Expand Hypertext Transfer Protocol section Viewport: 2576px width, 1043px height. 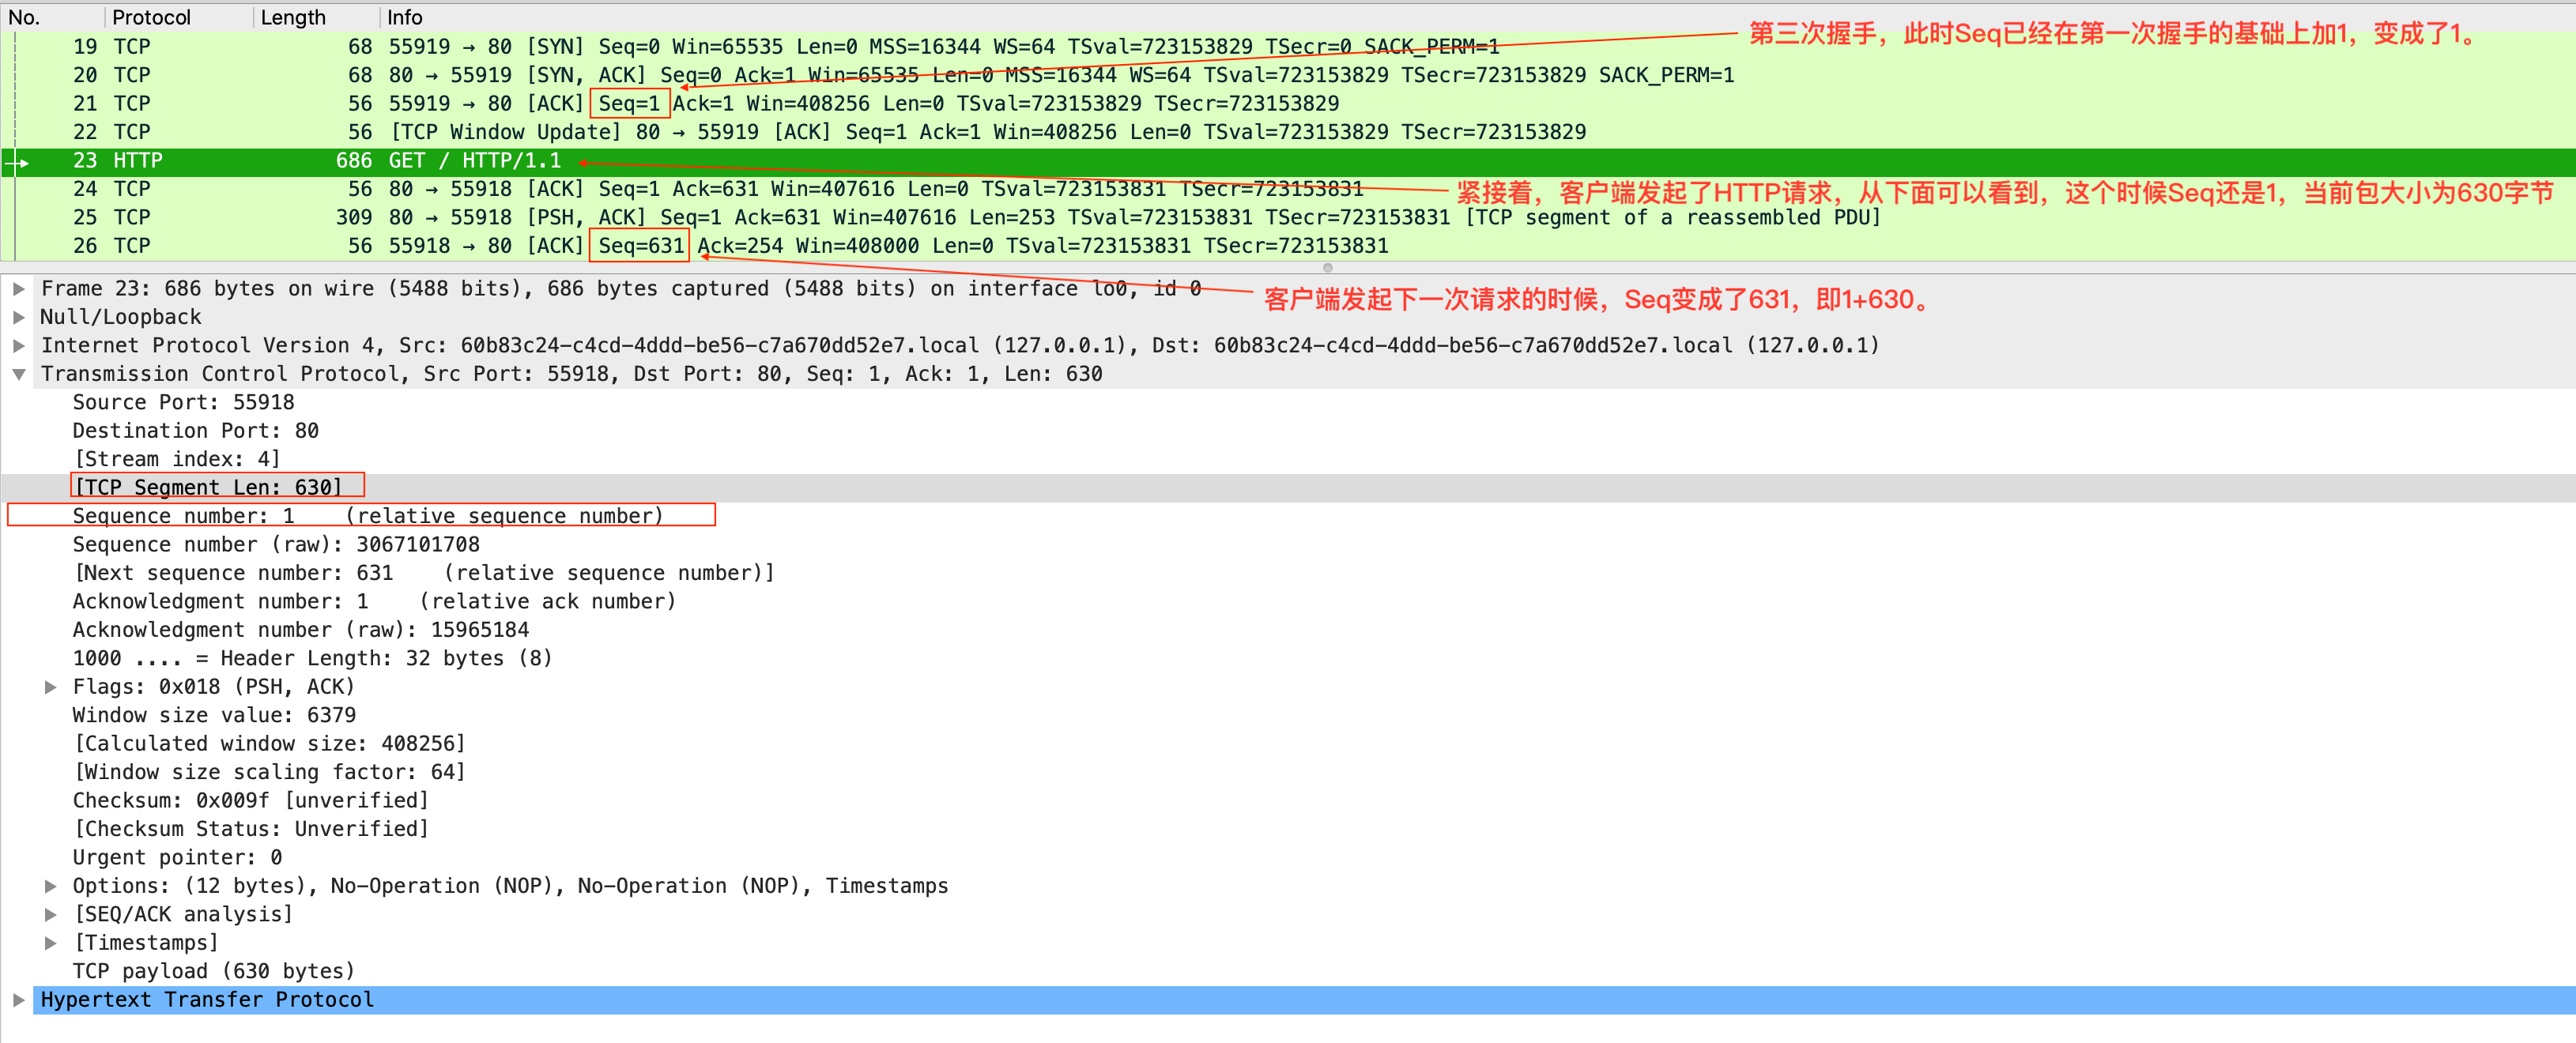18,1000
